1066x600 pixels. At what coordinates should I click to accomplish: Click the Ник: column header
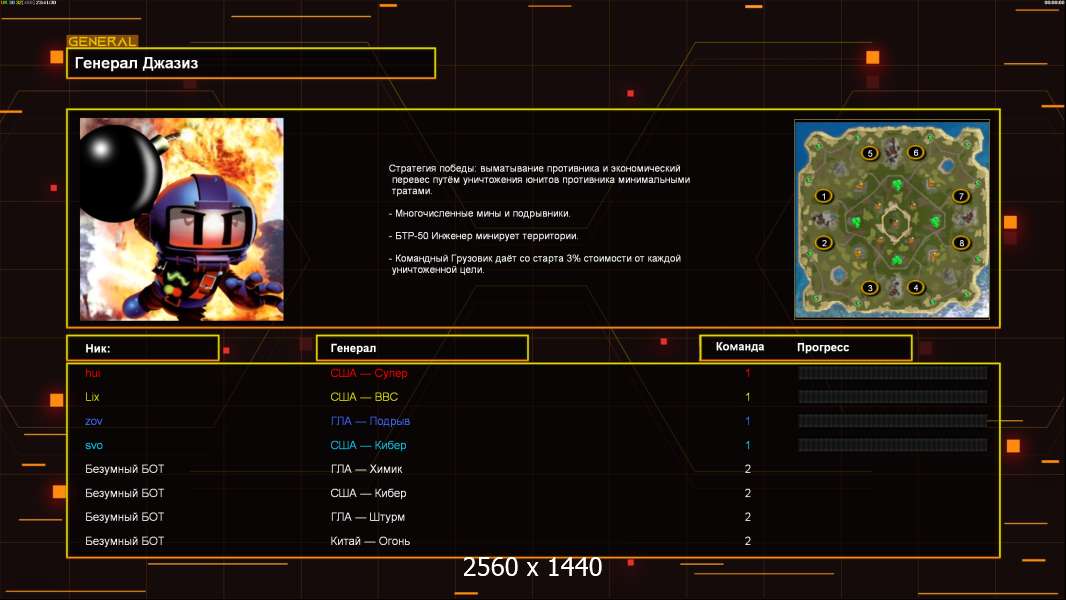[x=142, y=348]
